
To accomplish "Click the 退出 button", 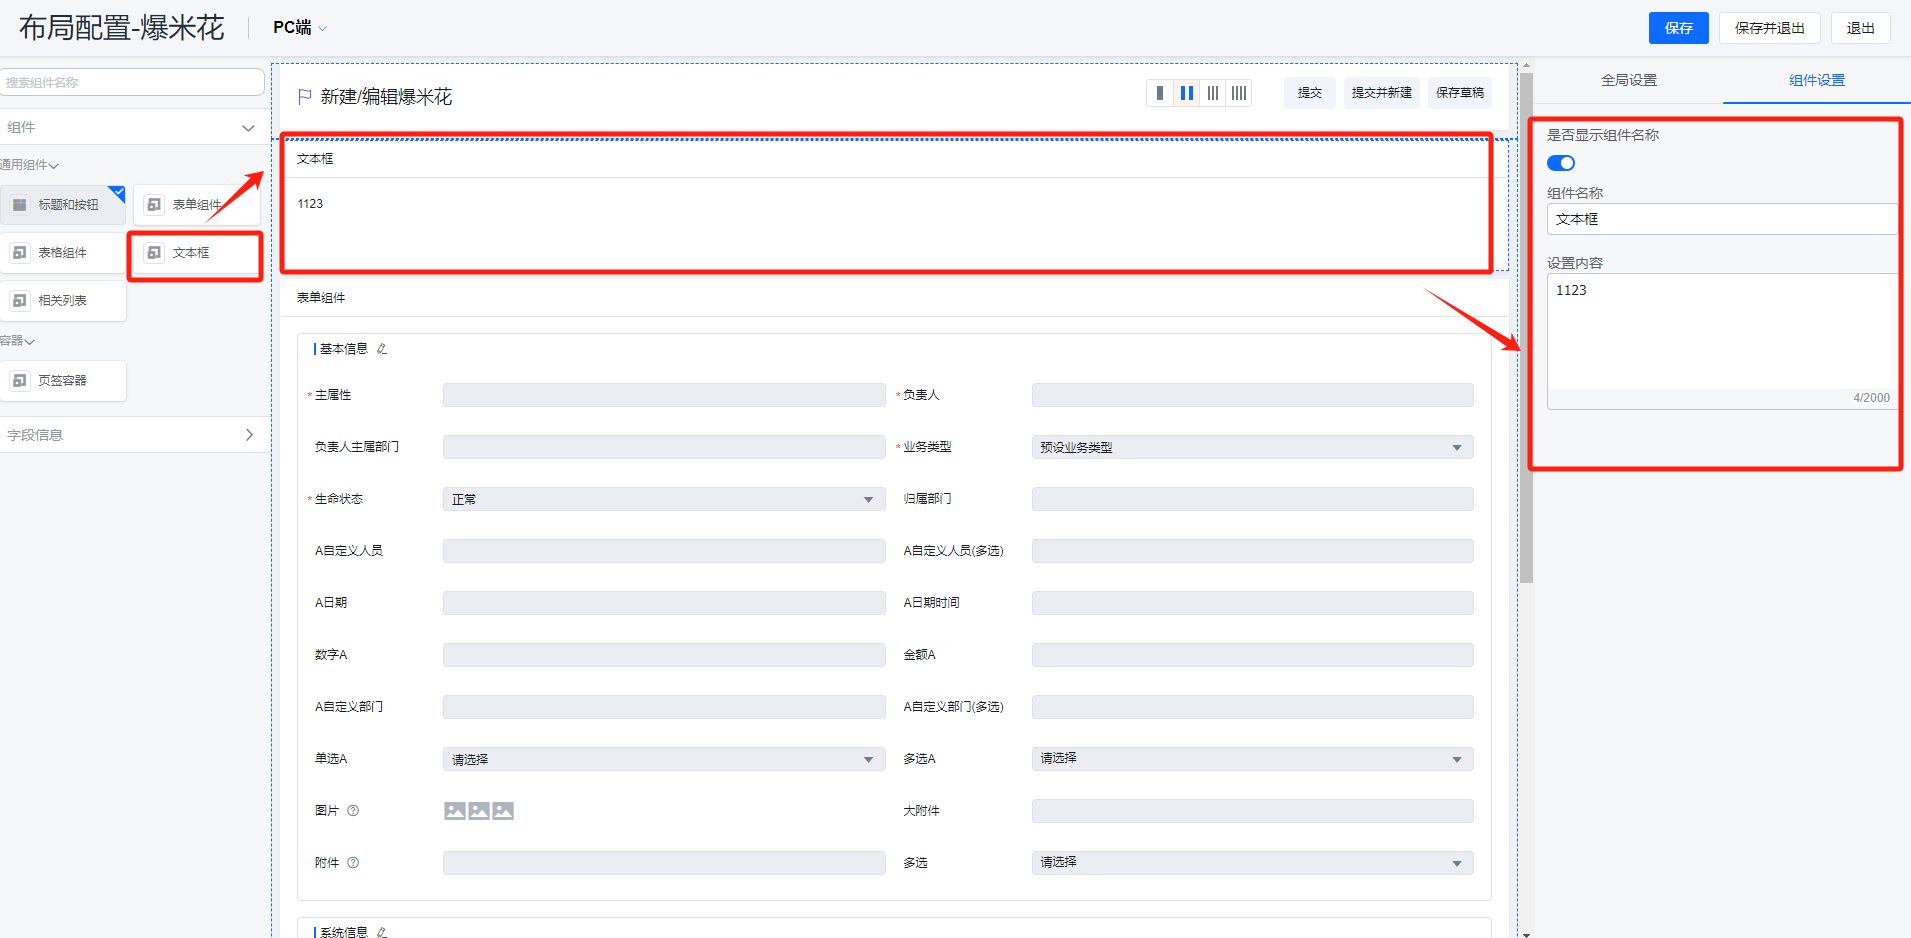I will 1860,28.
